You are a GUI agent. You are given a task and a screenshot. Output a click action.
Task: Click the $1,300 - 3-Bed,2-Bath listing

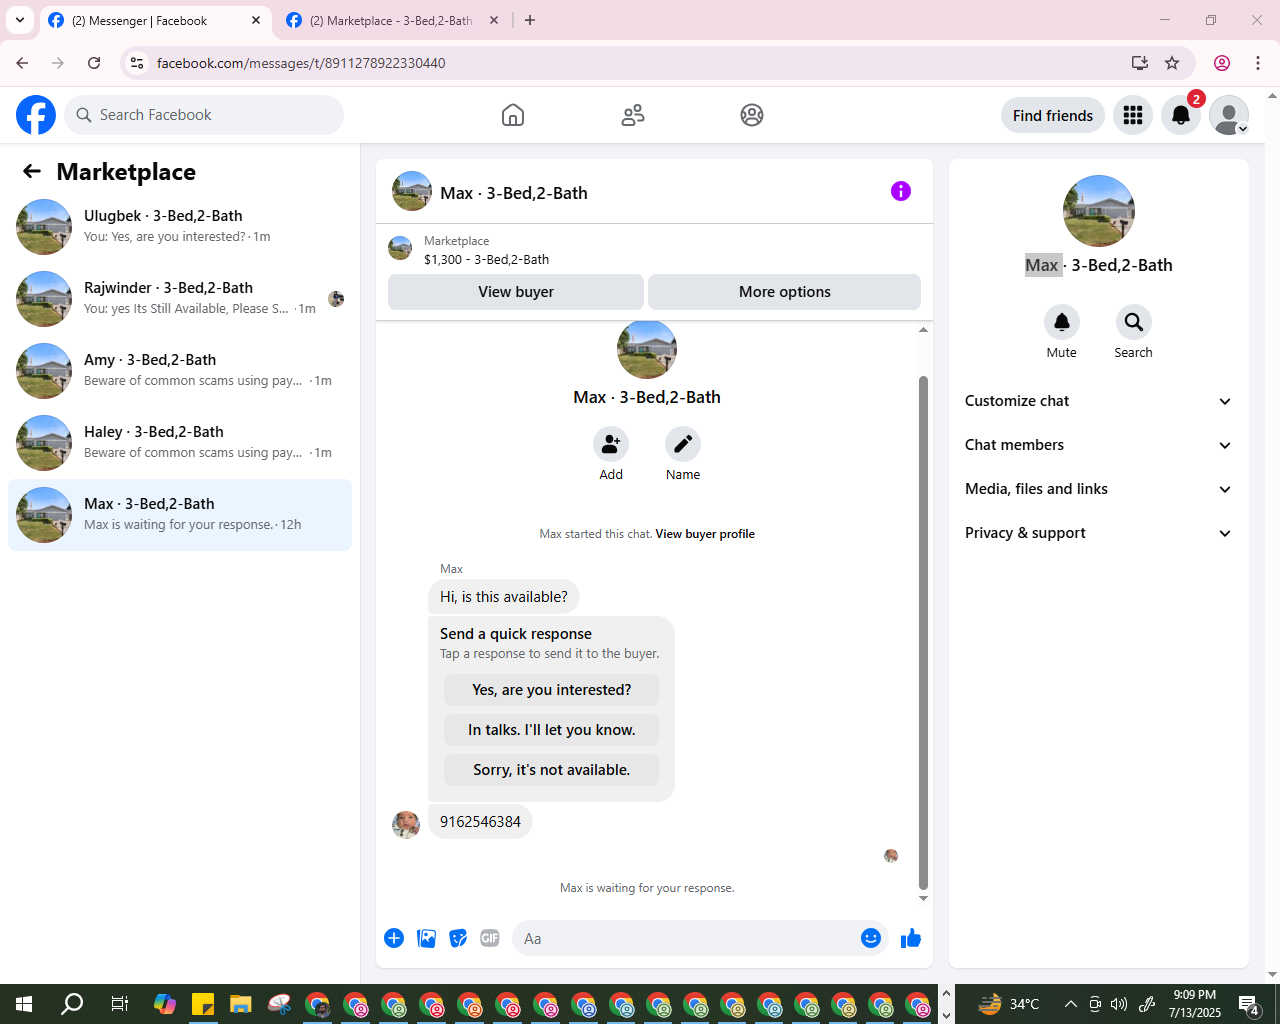coord(486,259)
